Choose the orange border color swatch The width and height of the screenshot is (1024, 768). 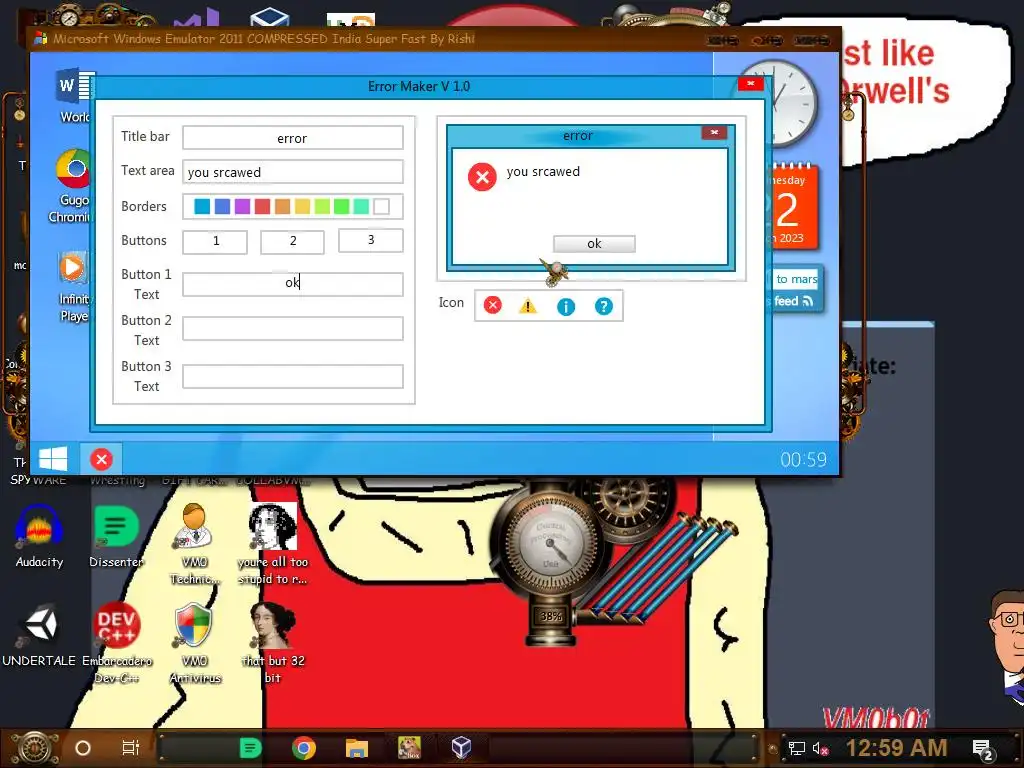pyautogui.click(x=282, y=206)
